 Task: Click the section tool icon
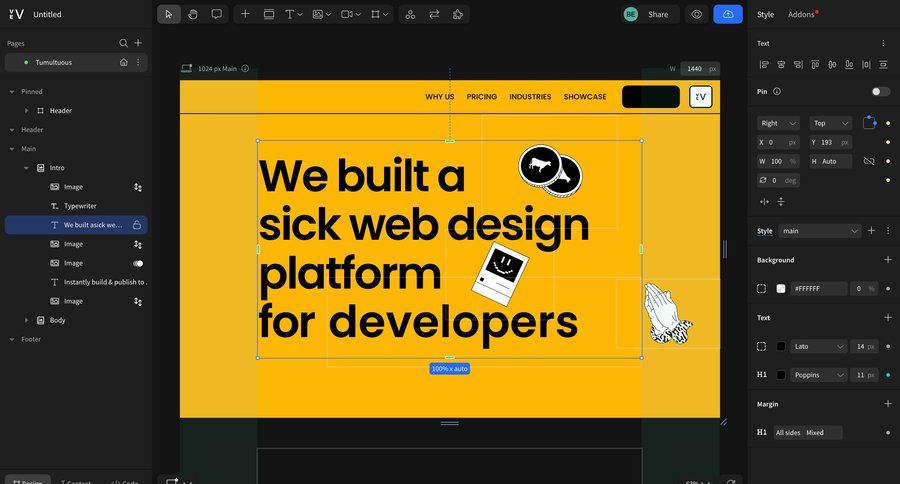[269, 14]
